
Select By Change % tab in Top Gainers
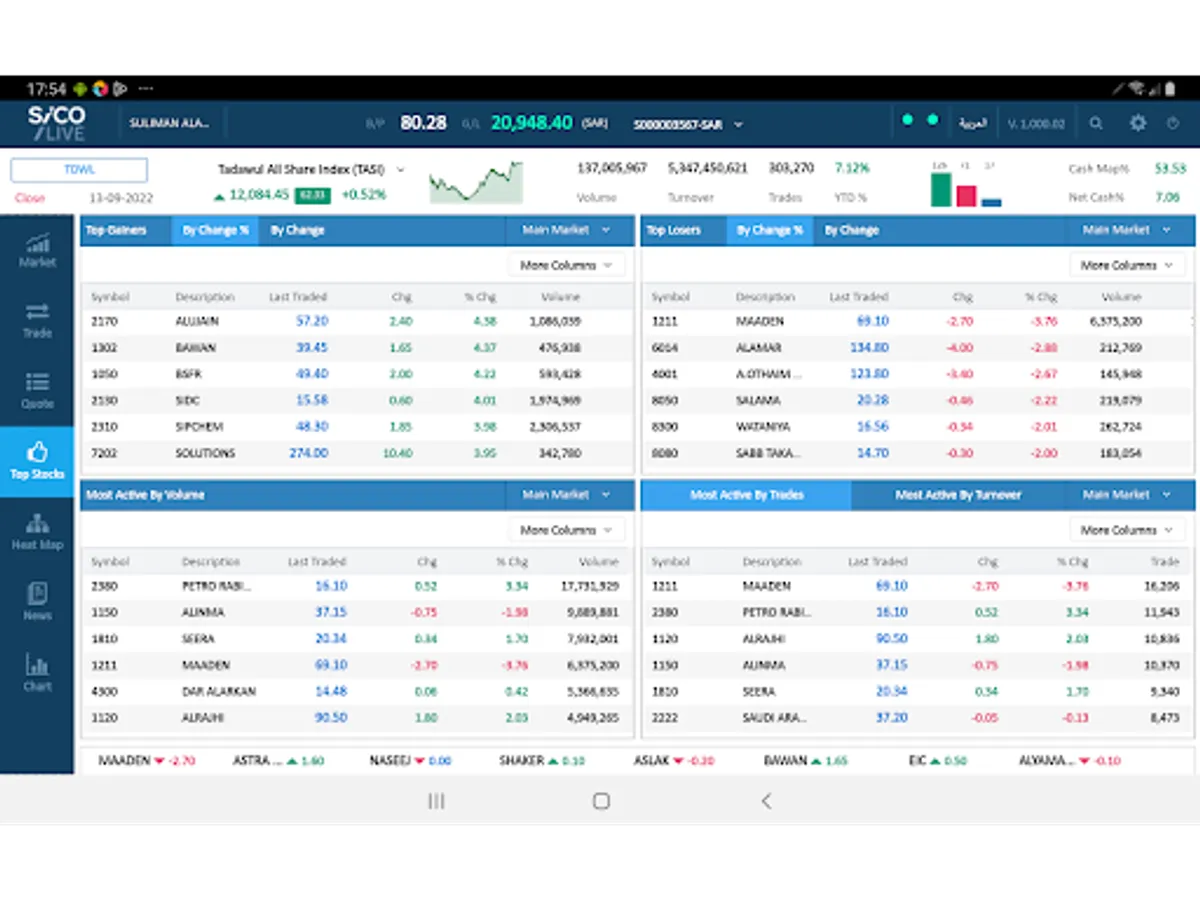point(215,230)
